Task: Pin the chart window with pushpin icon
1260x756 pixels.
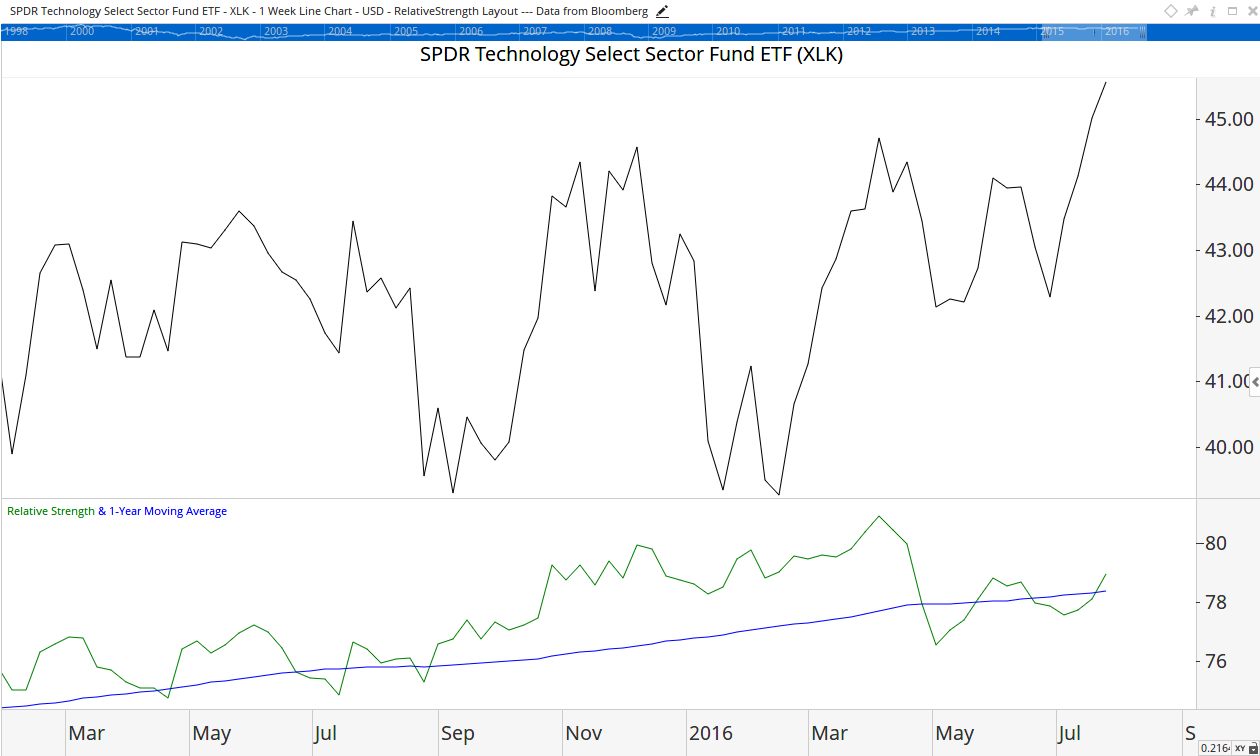Action: 1192,11
